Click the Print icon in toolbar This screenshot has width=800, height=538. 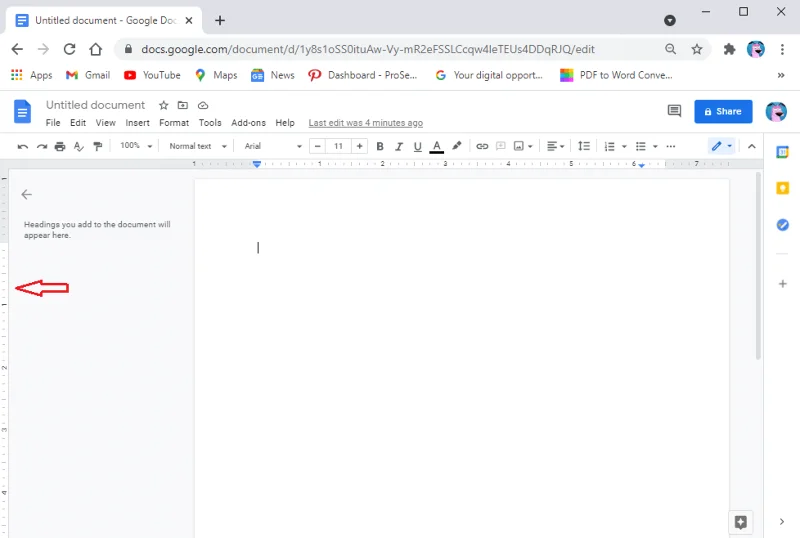pos(60,146)
